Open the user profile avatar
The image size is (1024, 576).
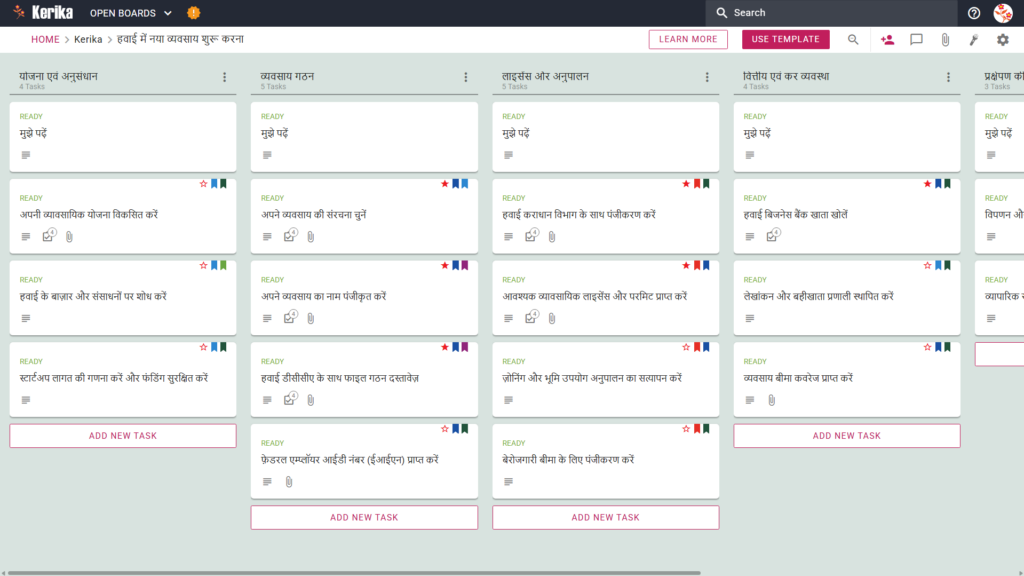pyautogui.click(x=1003, y=12)
